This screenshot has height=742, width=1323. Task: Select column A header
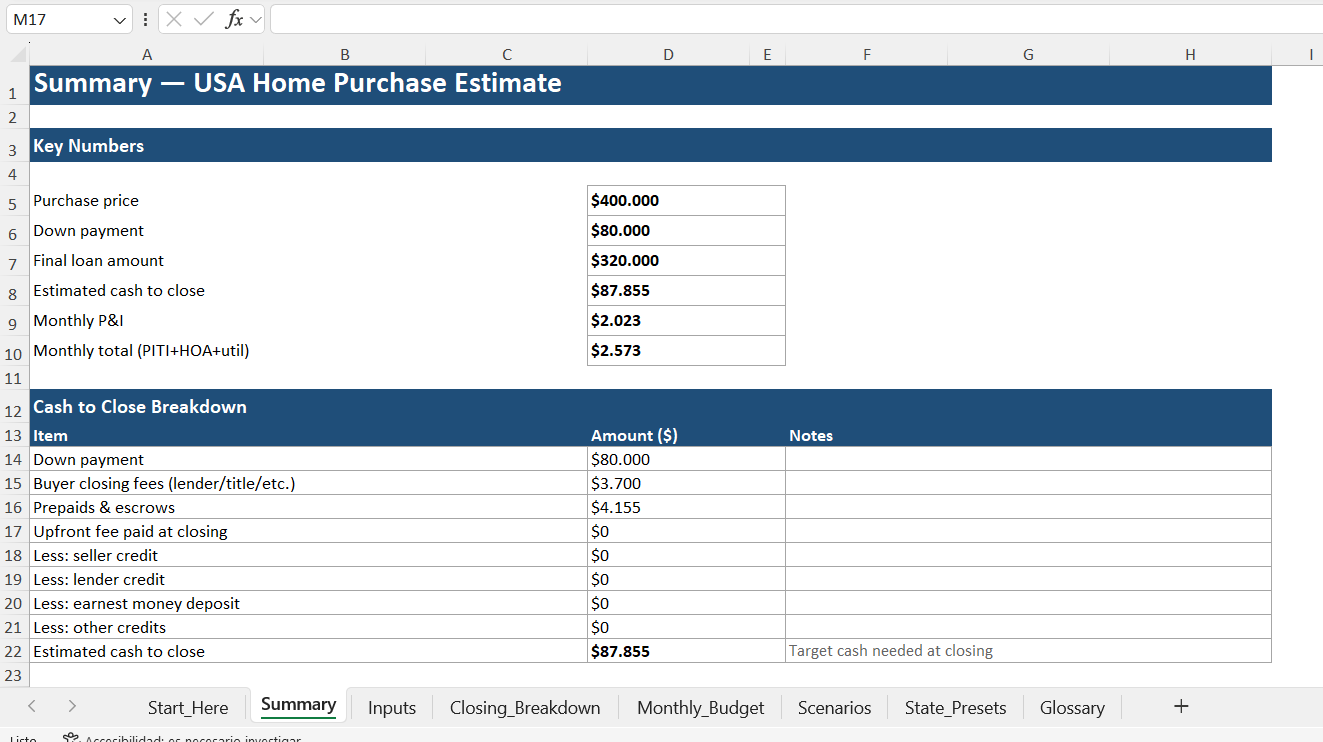coord(147,55)
